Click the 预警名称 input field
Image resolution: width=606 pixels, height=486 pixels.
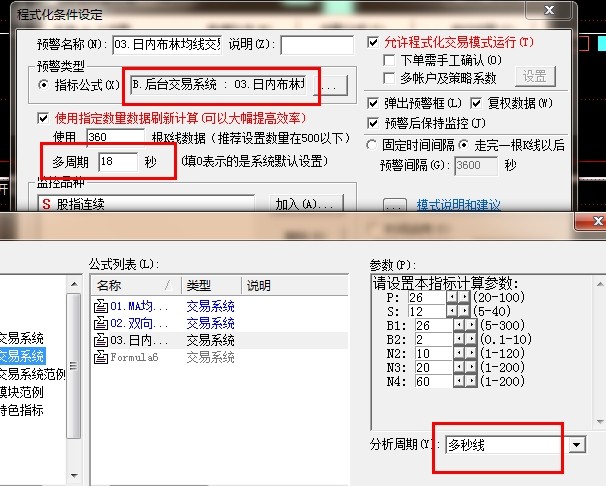[167, 44]
